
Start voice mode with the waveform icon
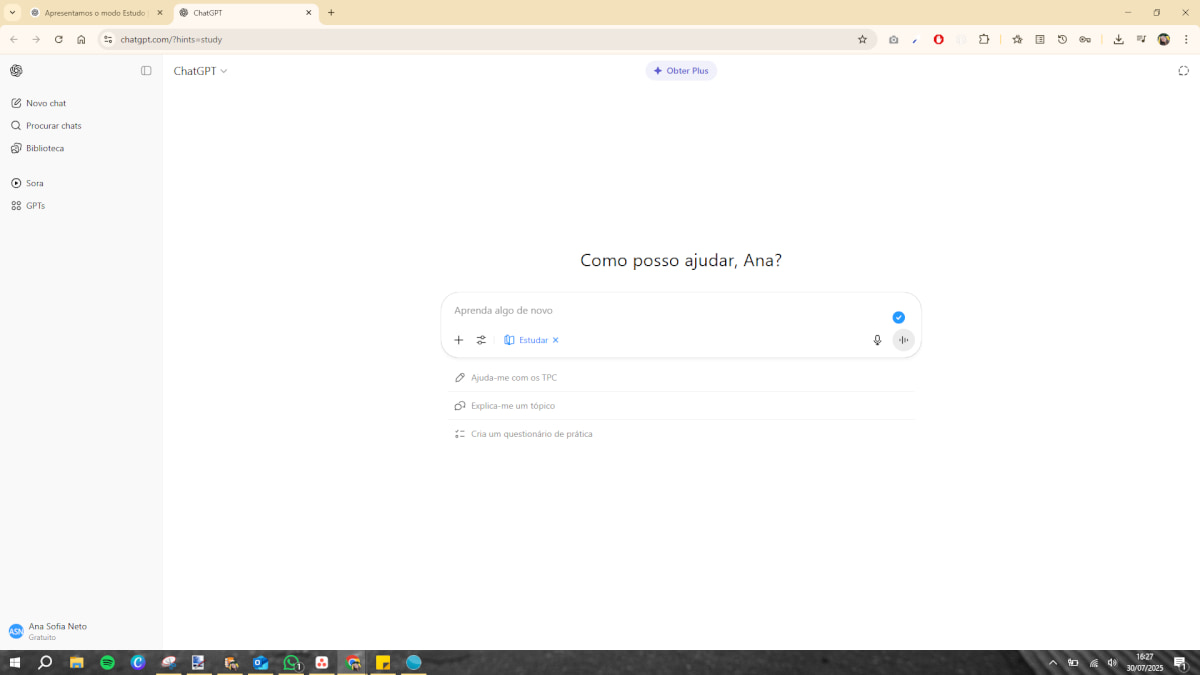(903, 340)
